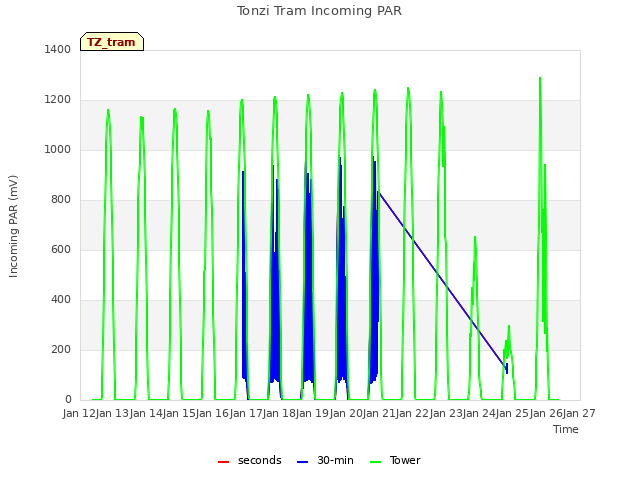
Task: Click the 'Jan 18' x-axis tick label
Action: [x=279, y=413]
